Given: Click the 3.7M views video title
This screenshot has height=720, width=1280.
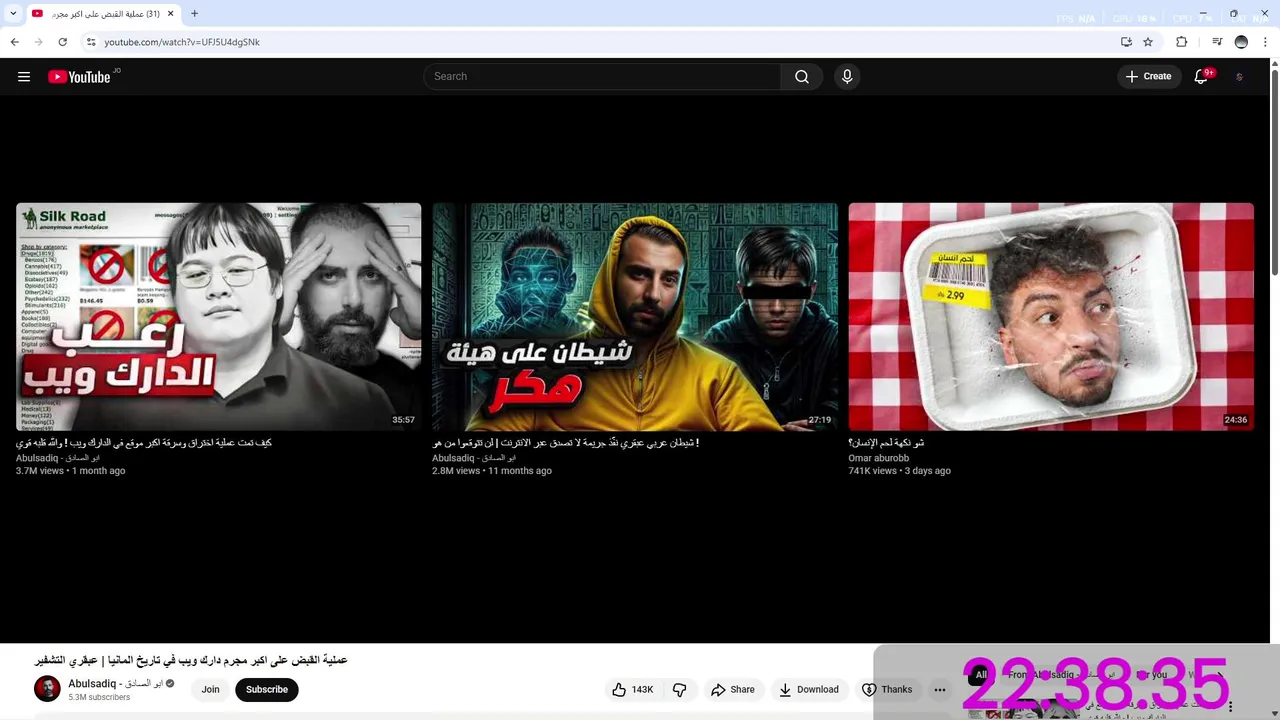Looking at the screenshot, I should [x=144, y=442].
